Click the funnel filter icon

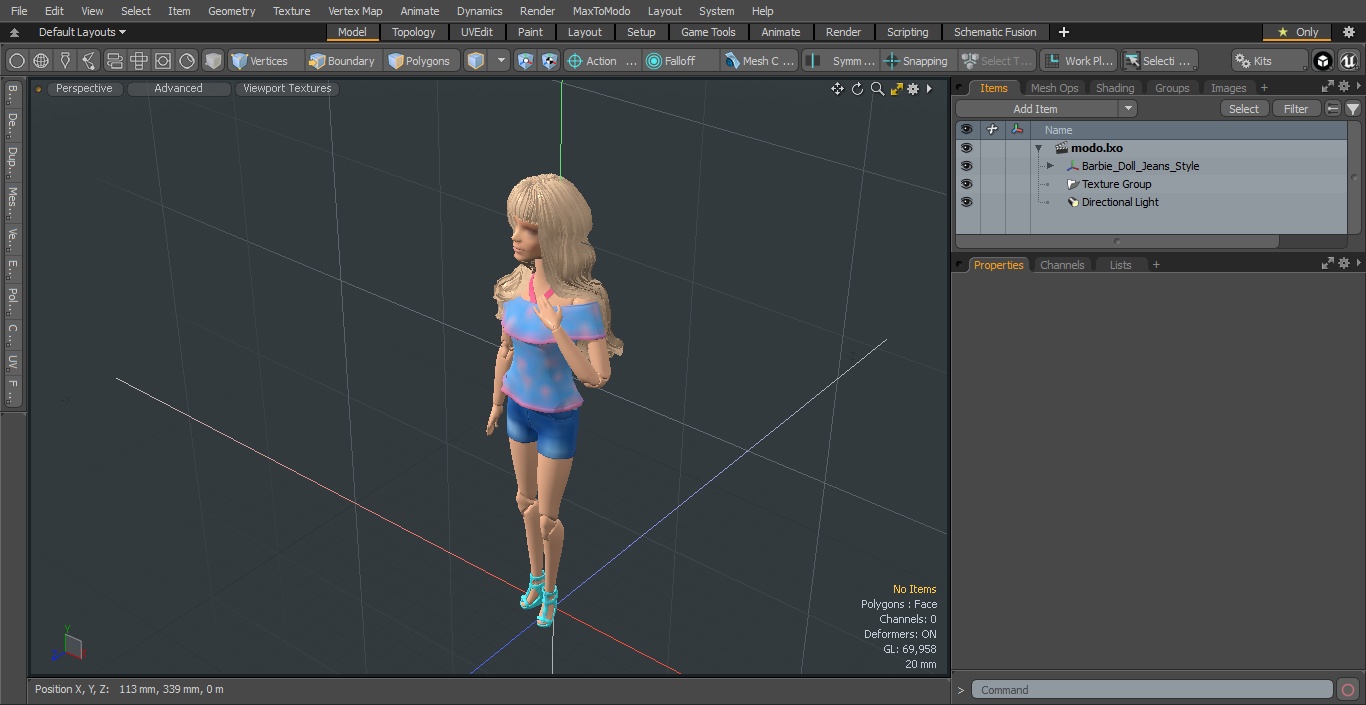tap(1352, 109)
